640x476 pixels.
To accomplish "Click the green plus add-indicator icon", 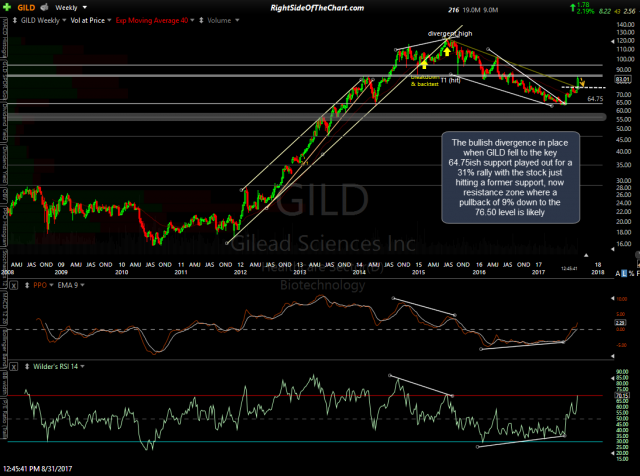I will 7,7.
